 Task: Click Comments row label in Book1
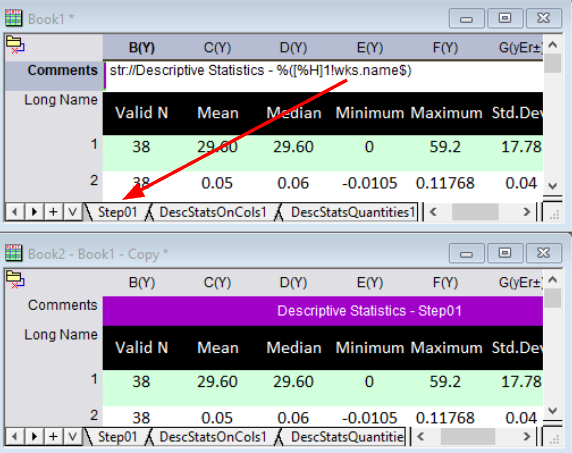point(54,76)
